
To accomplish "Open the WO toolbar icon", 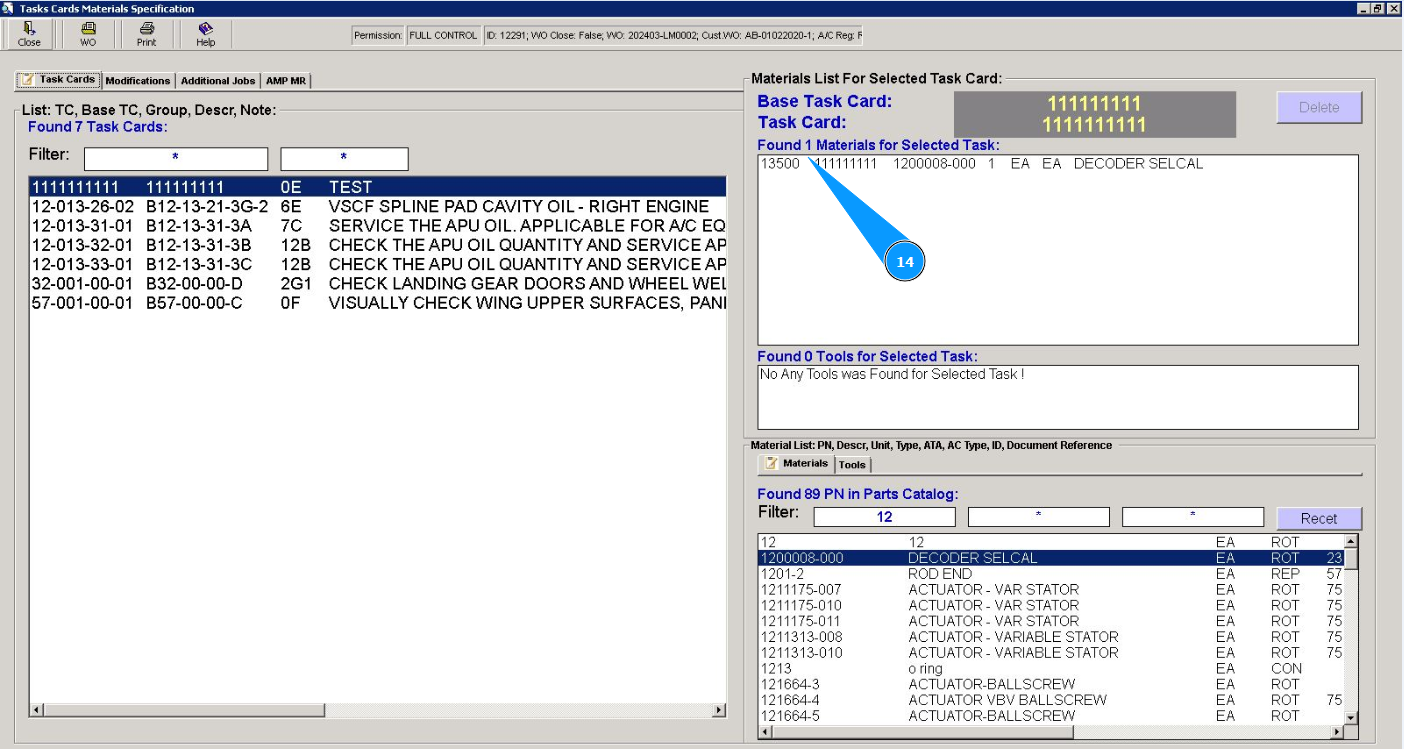I will coord(88,34).
